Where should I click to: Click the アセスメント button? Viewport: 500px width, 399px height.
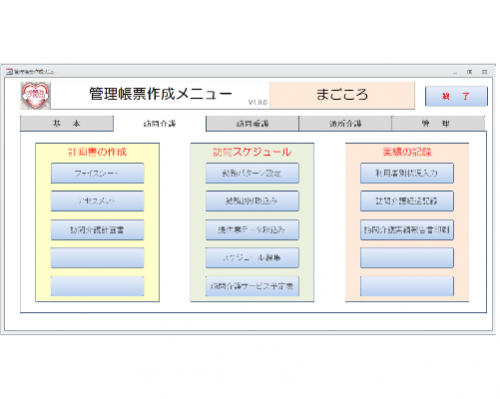coord(97,201)
